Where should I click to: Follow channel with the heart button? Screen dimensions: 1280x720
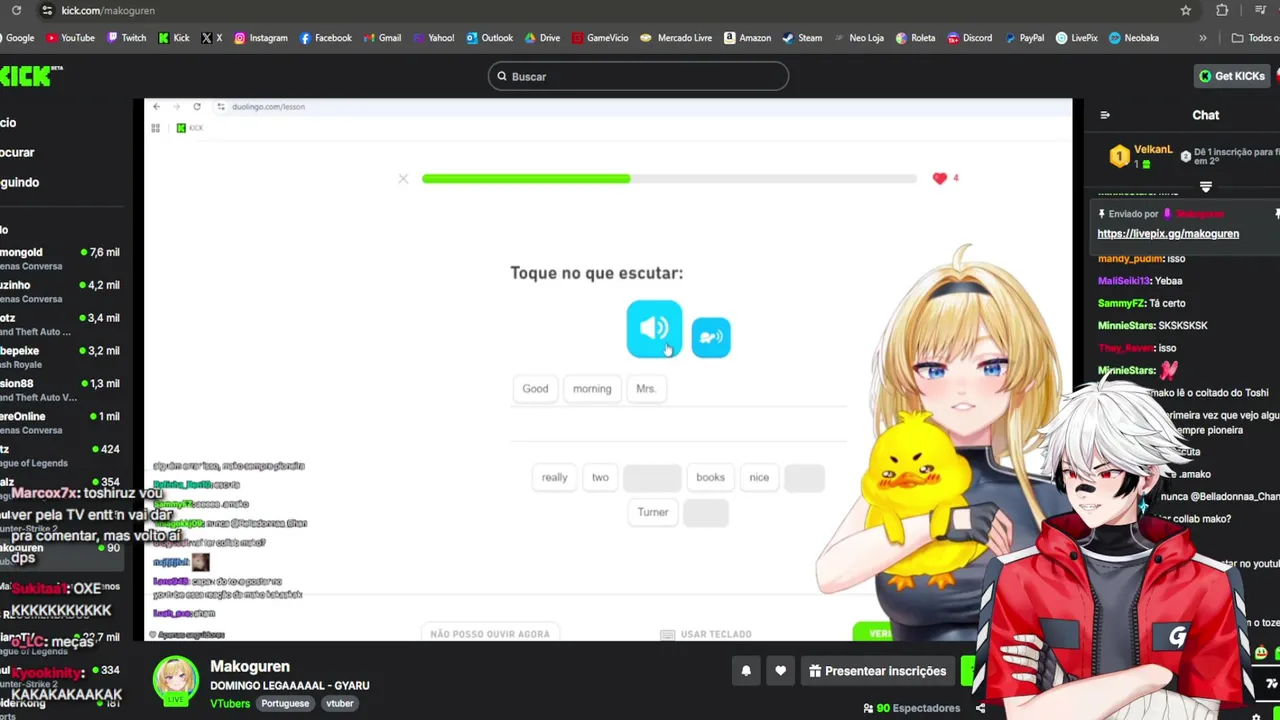pyautogui.click(x=781, y=671)
